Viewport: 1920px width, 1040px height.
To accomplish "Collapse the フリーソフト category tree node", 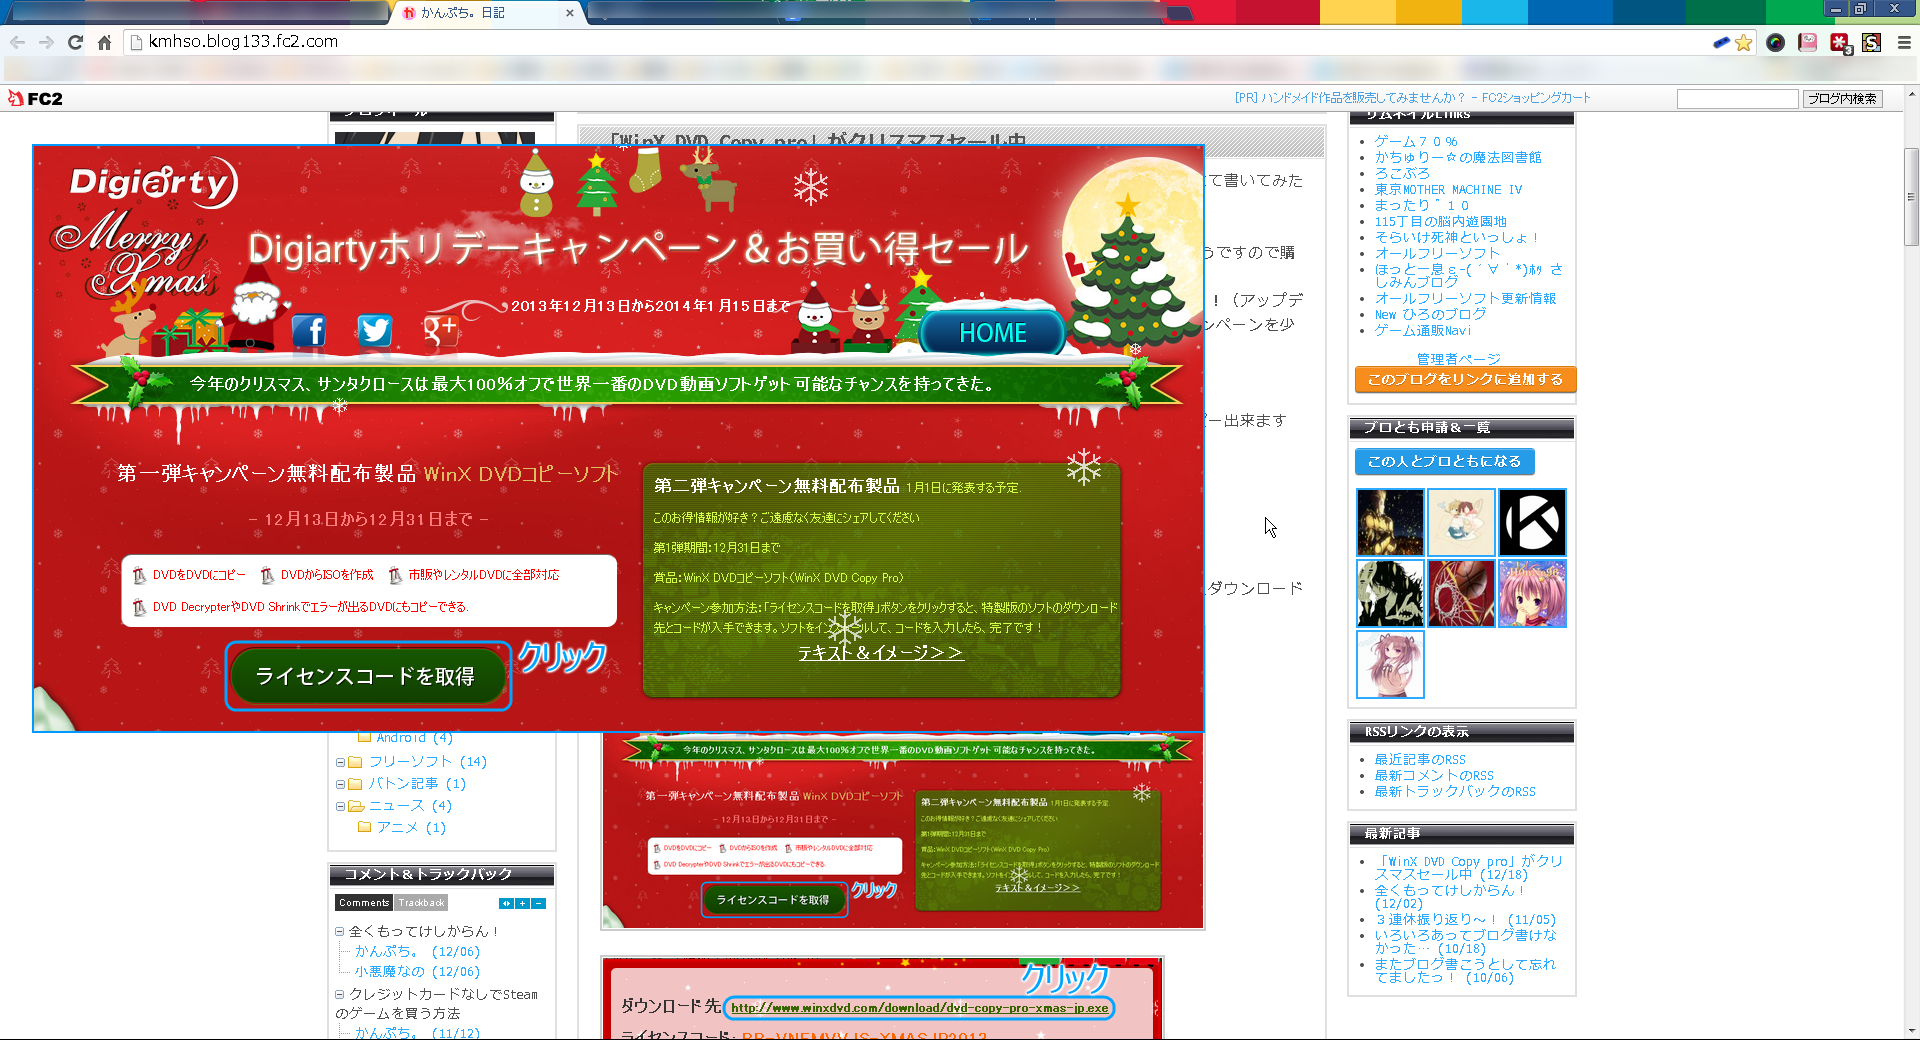I will pos(340,762).
